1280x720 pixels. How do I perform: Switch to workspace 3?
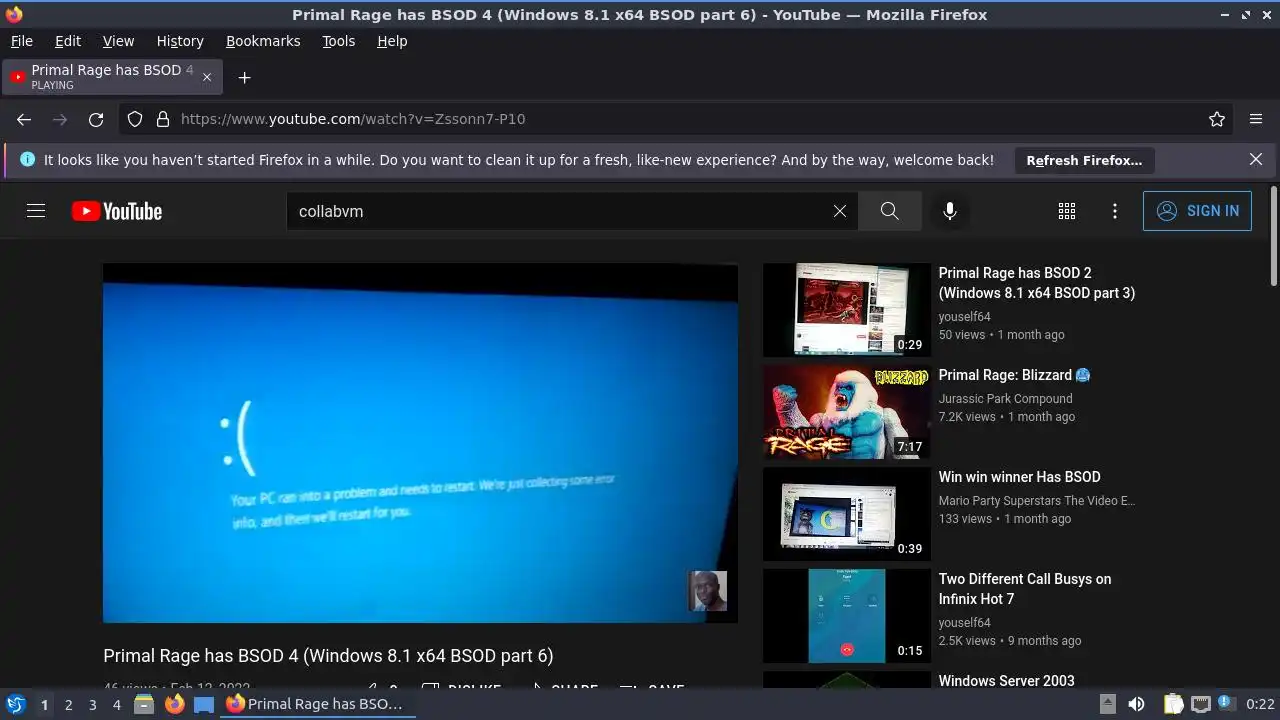click(92, 704)
